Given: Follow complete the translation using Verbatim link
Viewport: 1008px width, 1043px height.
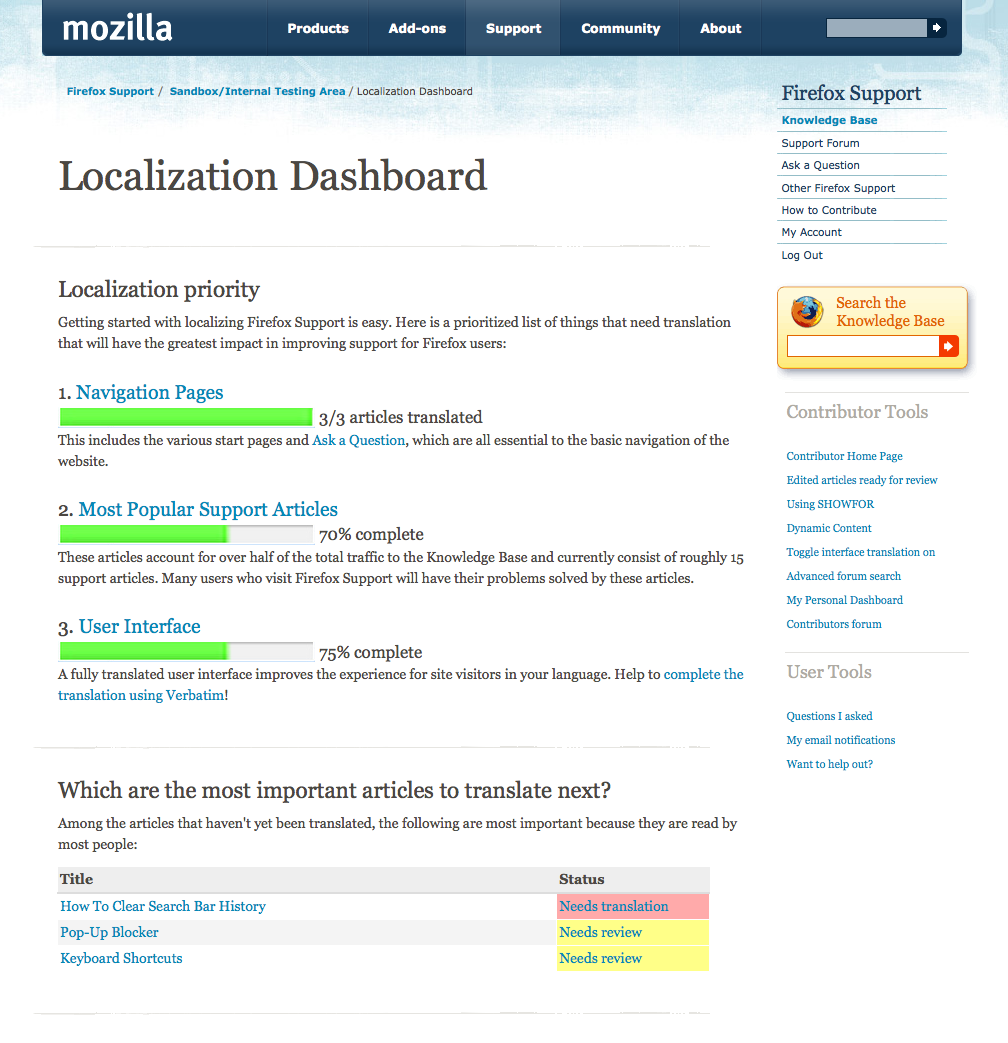Looking at the screenshot, I should click(x=703, y=674).
